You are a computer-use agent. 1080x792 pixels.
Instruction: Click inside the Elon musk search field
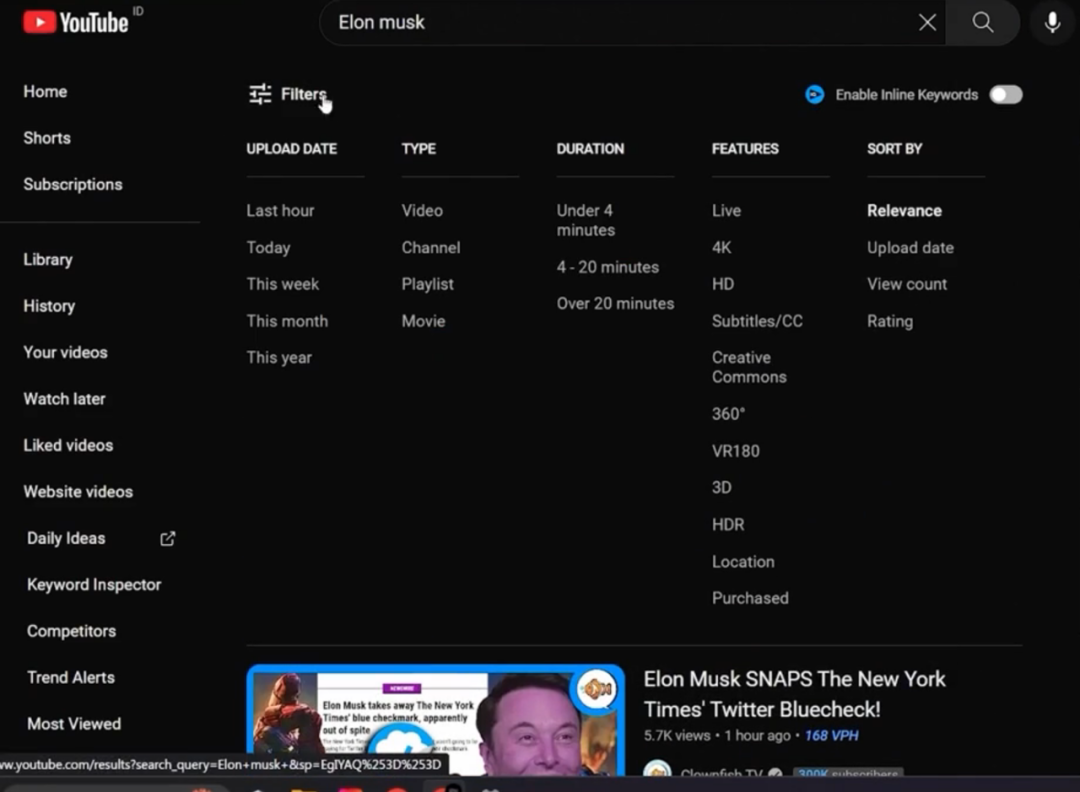click(620, 23)
